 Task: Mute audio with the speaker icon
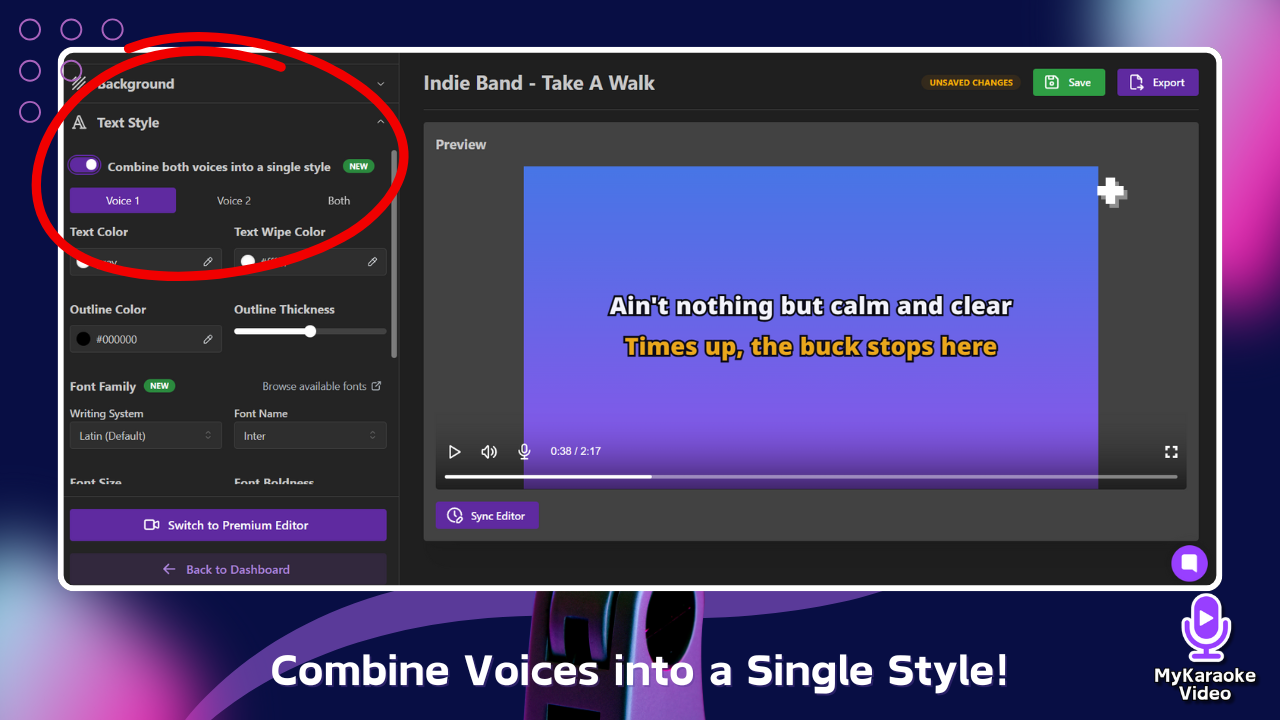click(489, 452)
